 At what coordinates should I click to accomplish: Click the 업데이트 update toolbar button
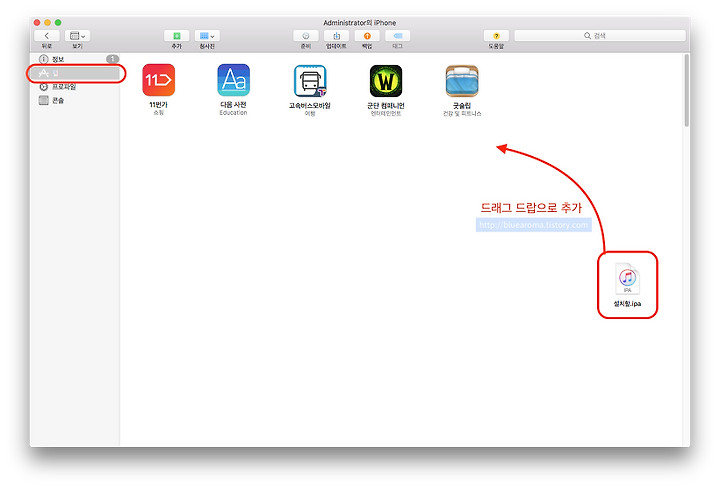coord(337,36)
